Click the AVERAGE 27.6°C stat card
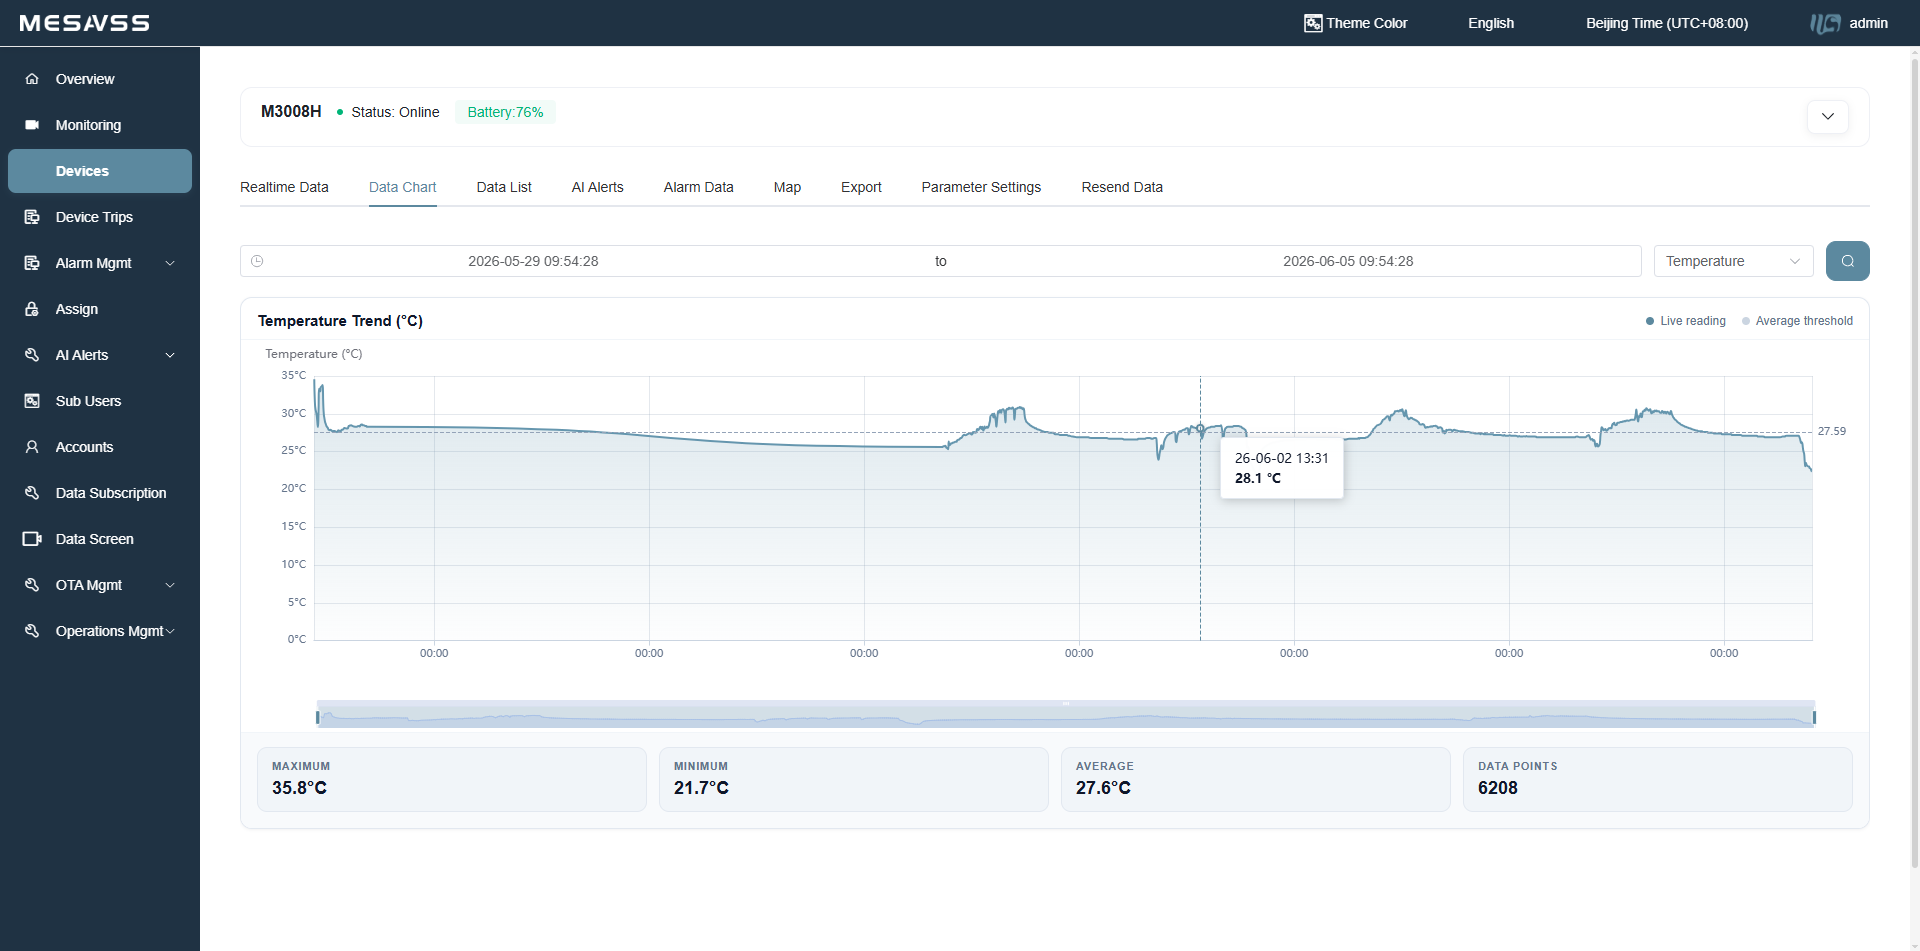The height and width of the screenshot is (951, 1920). 1256,779
